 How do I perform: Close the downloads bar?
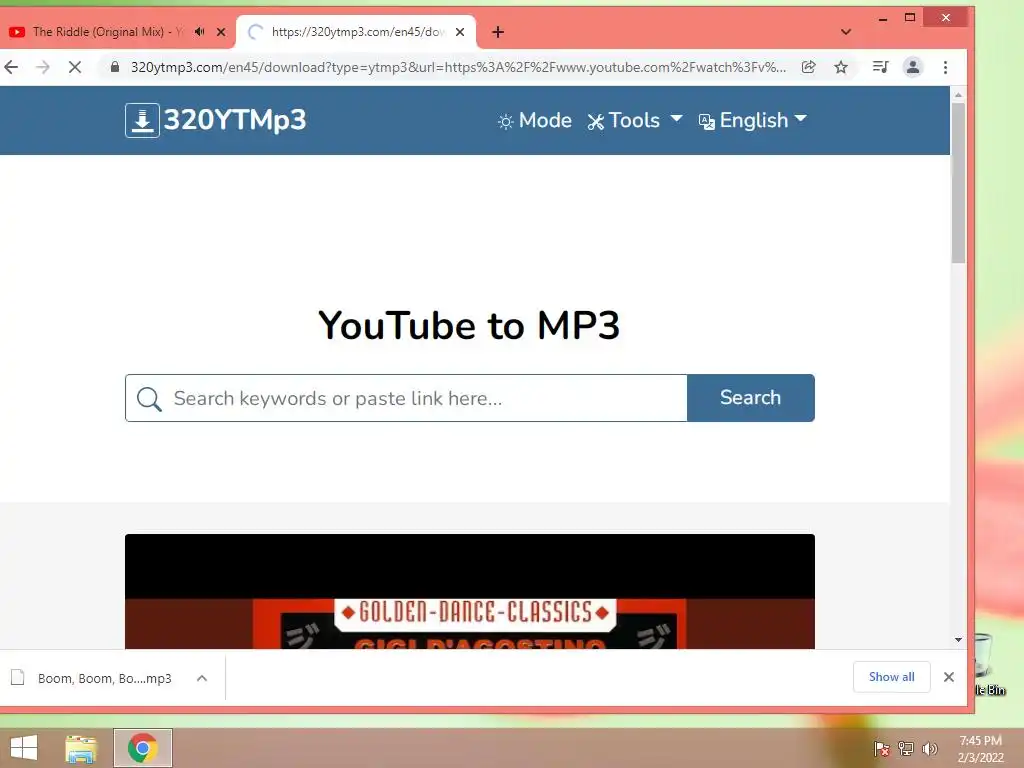[949, 677]
